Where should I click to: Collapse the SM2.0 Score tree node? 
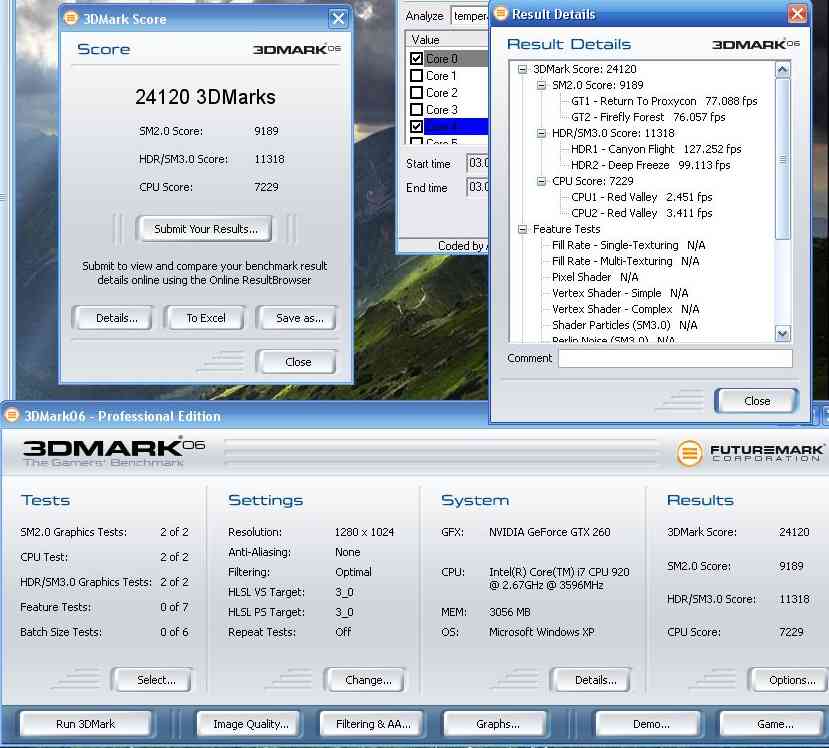pos(542,86)
